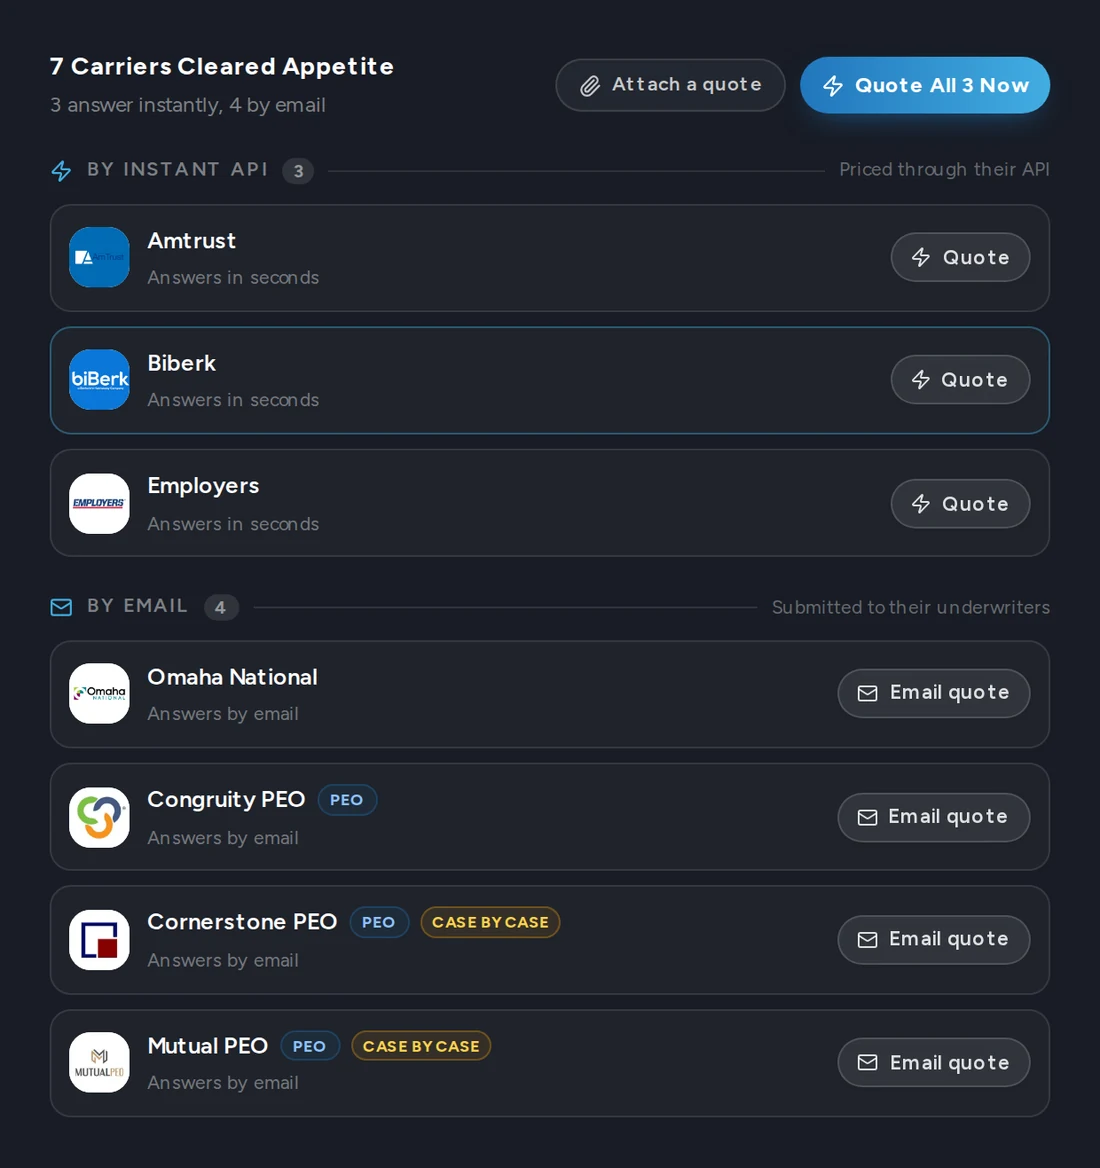Click the Cornerstone PEO logo icon
Image resolution: width=1100 pixels, height=1168 pixels.
99,940
